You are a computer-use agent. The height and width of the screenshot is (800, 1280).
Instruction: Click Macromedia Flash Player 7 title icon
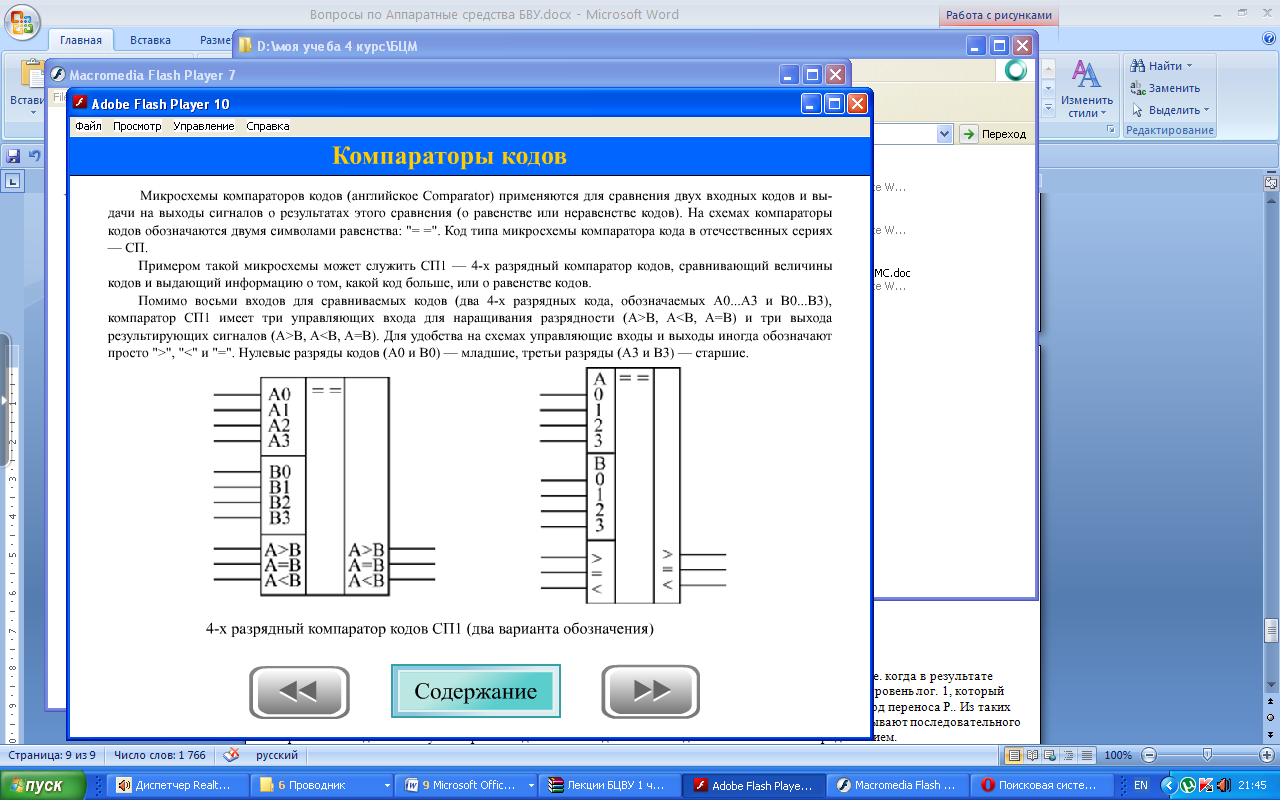pyautogui.click(x=58, y=74)
